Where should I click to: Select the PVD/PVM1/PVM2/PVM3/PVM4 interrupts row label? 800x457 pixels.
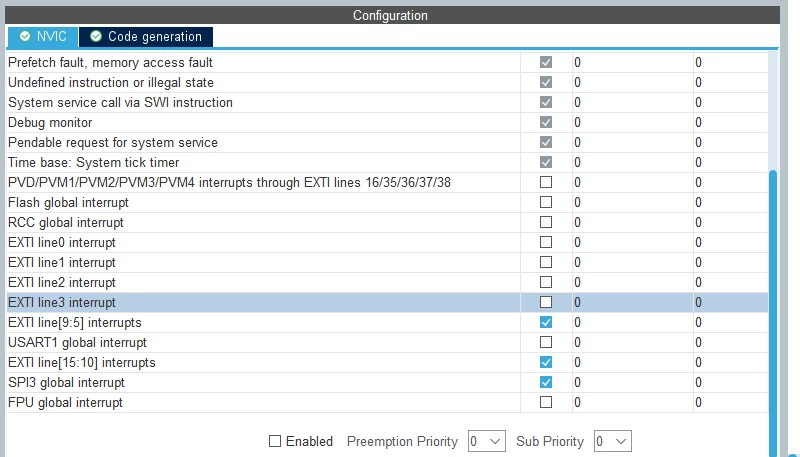229,182
